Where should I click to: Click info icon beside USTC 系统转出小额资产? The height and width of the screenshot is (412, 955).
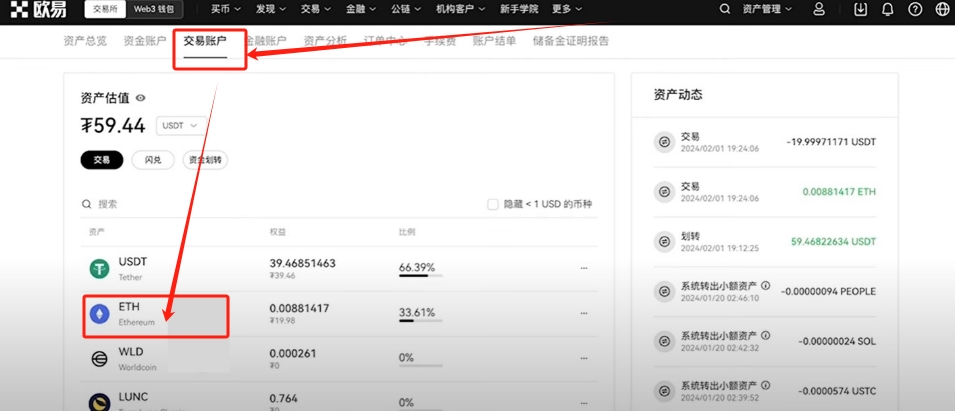click(x=766, y=385)
